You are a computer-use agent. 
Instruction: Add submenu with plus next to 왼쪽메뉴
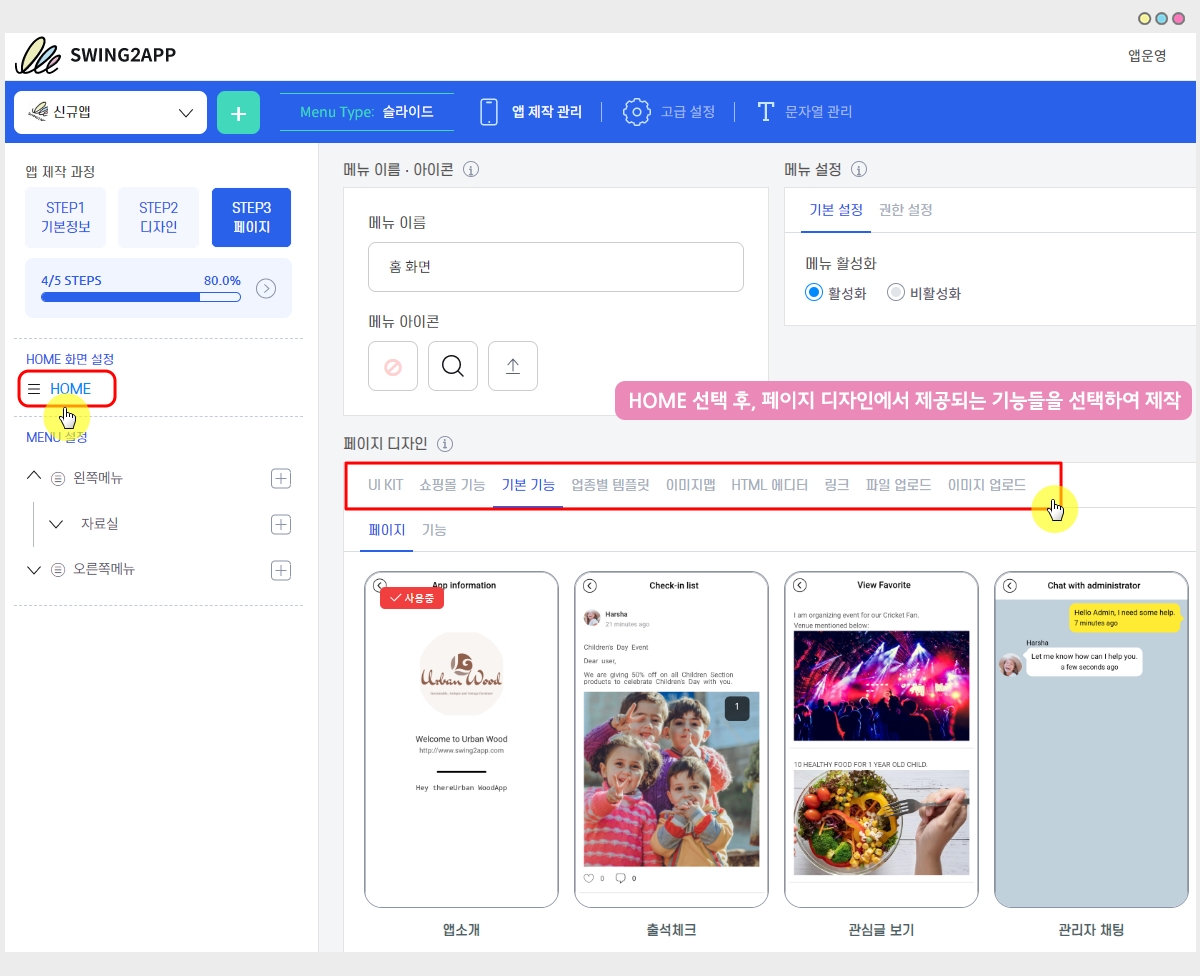click(281, 478)
